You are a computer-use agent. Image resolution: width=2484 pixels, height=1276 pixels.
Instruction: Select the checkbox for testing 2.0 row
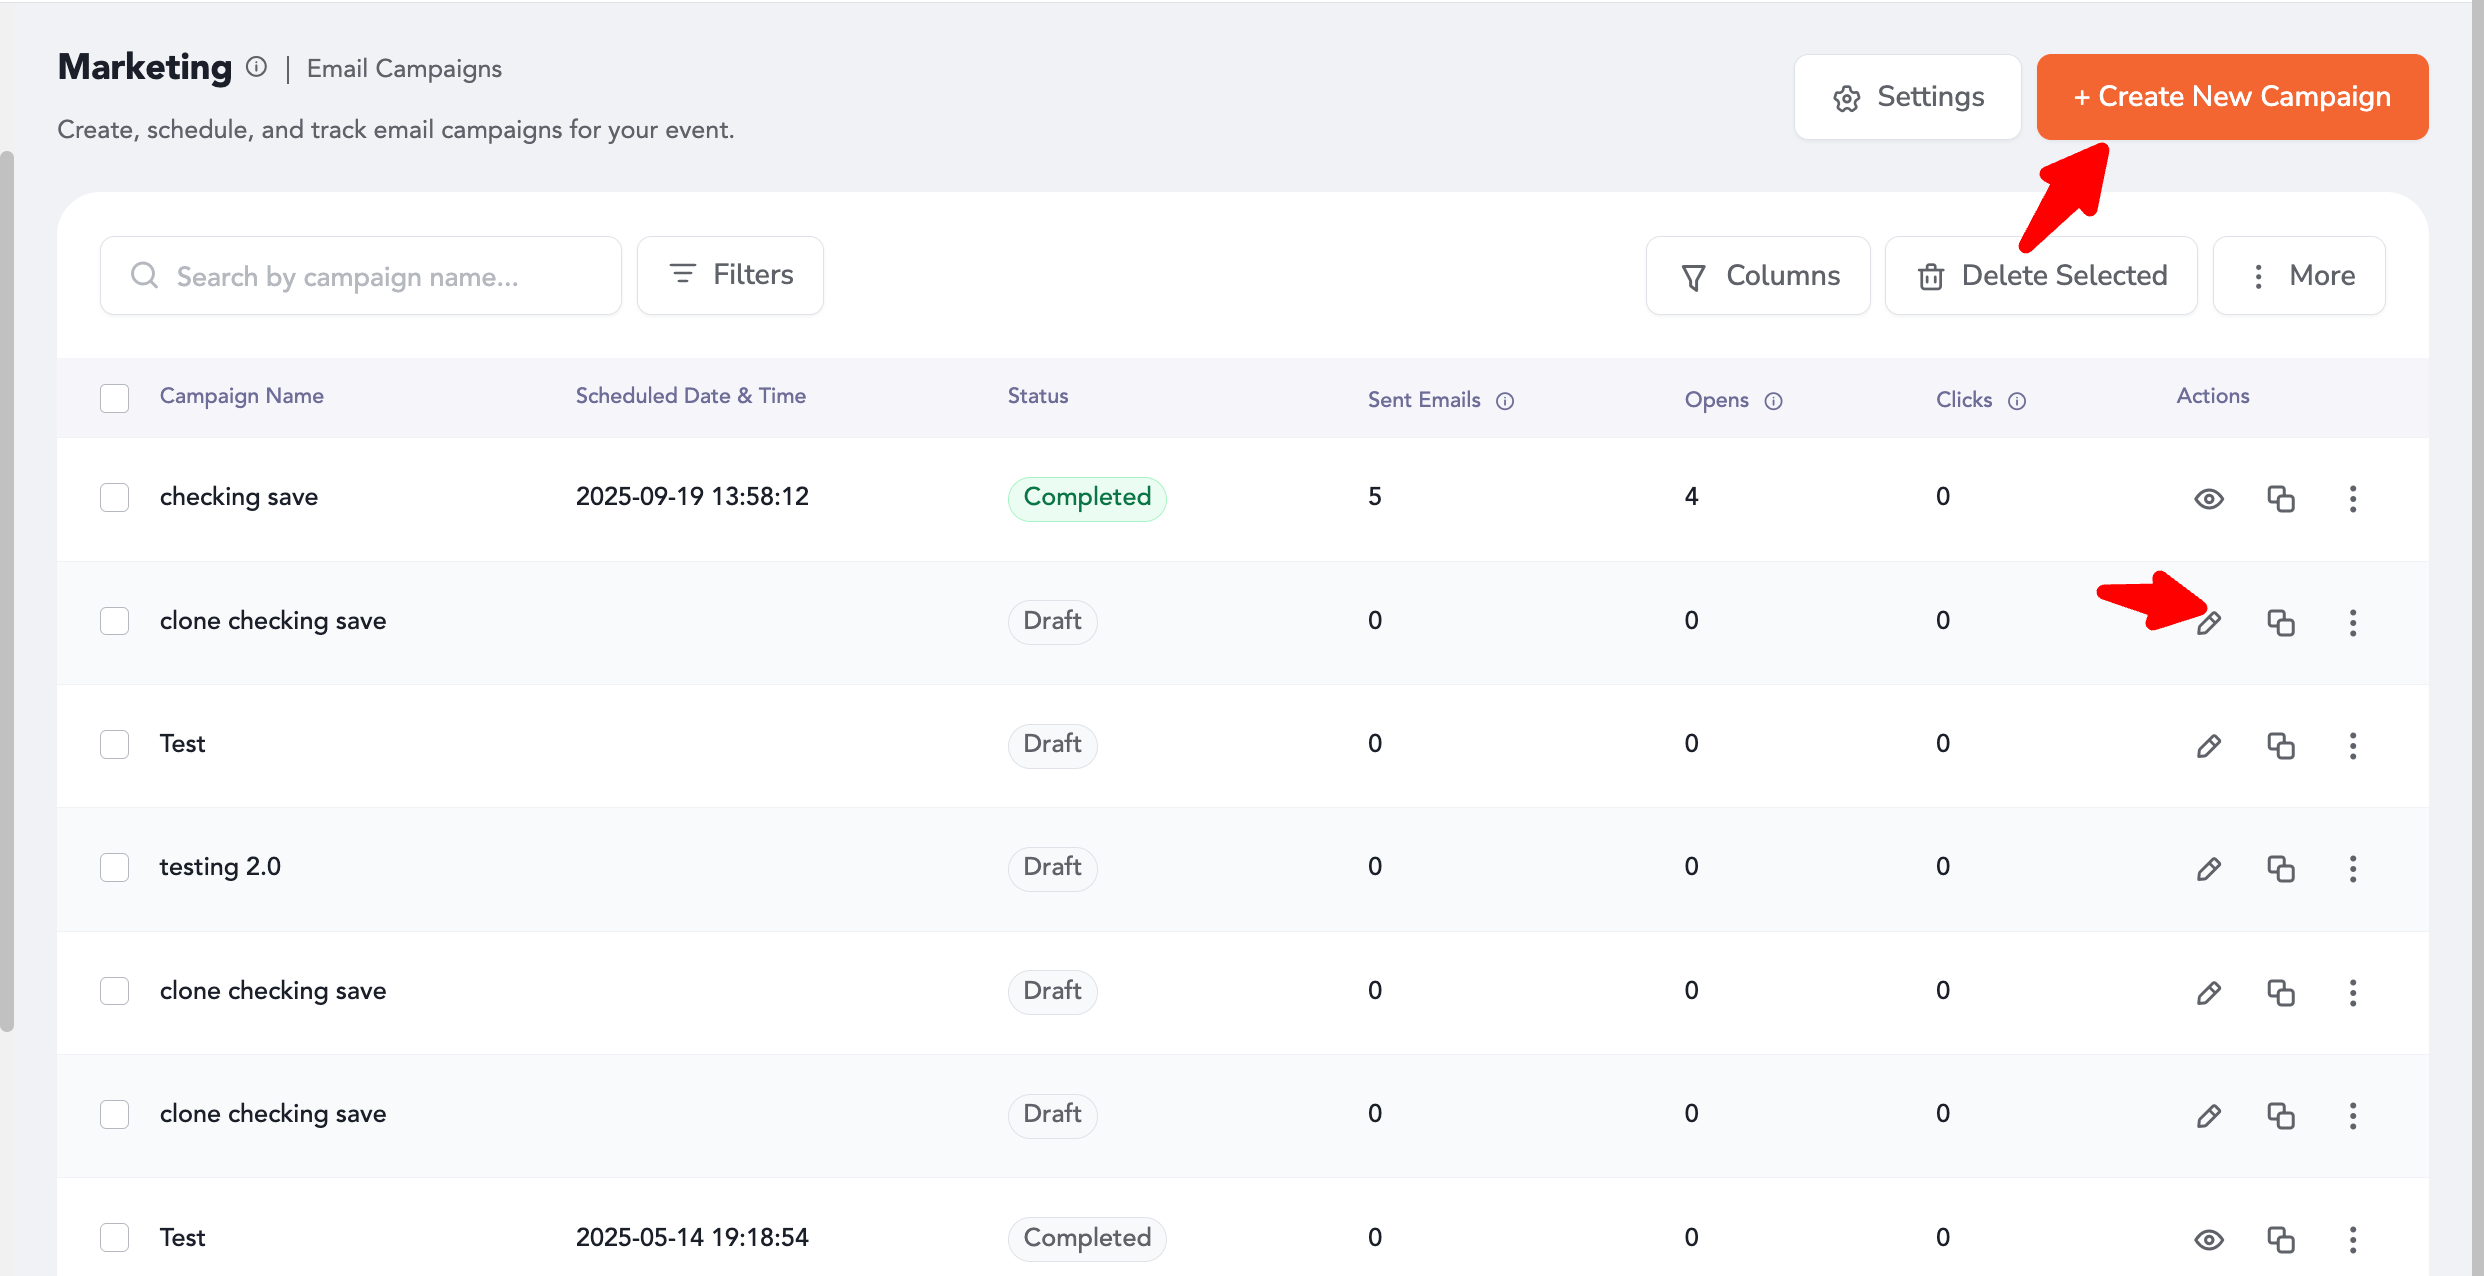[x=115, y=867]
